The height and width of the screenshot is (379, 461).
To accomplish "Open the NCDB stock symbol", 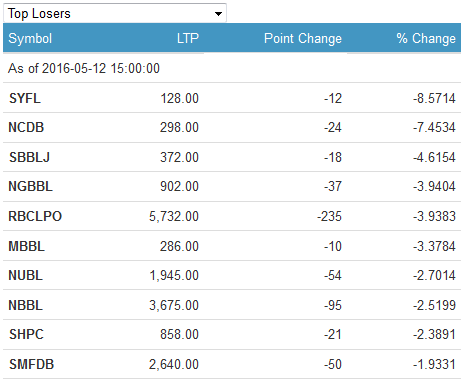I will tap(26, 127).
